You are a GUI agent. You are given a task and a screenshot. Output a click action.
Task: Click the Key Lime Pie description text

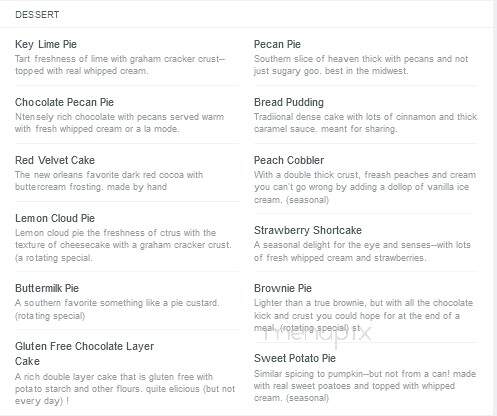tap(120, 65)
